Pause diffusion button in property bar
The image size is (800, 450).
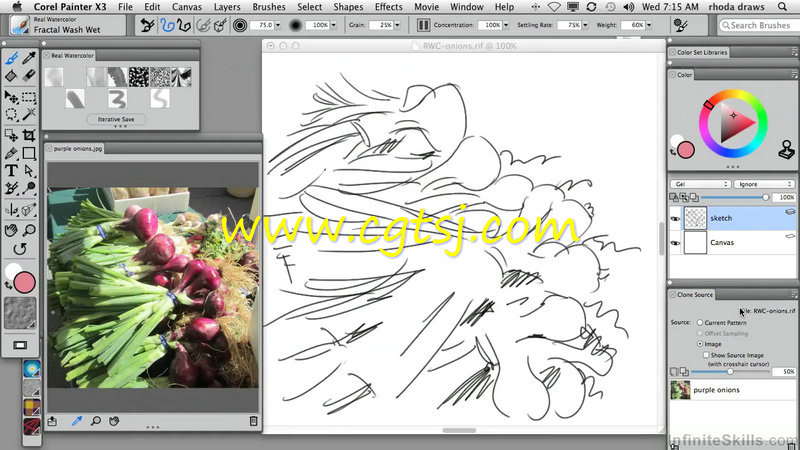[423, 25]
